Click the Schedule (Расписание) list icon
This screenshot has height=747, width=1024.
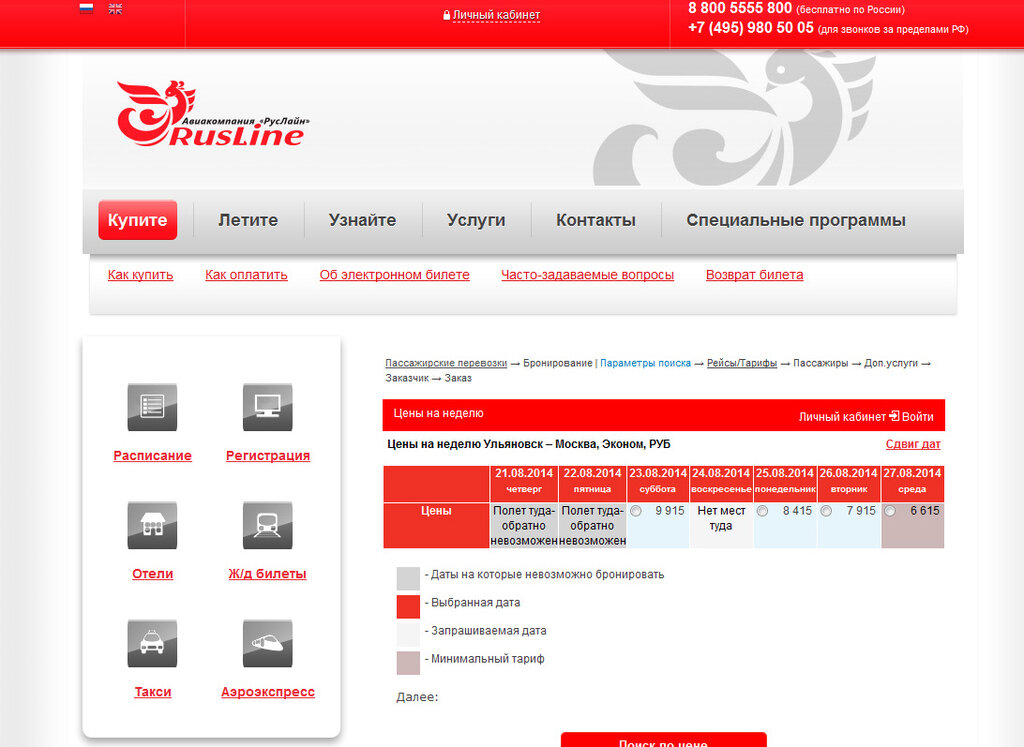point(152,407)
